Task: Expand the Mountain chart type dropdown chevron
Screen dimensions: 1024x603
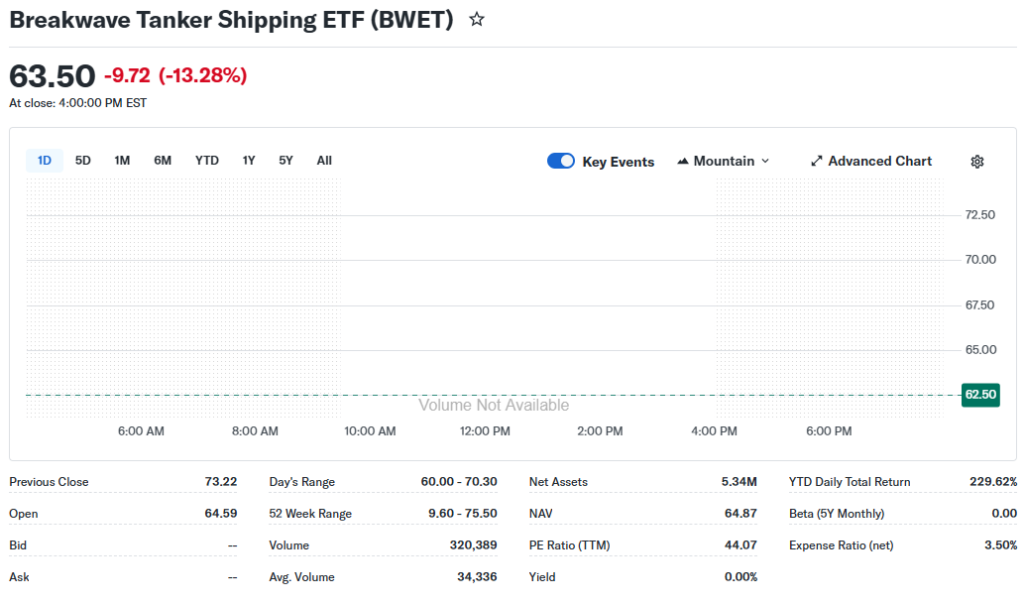Action: coord(765,161)
